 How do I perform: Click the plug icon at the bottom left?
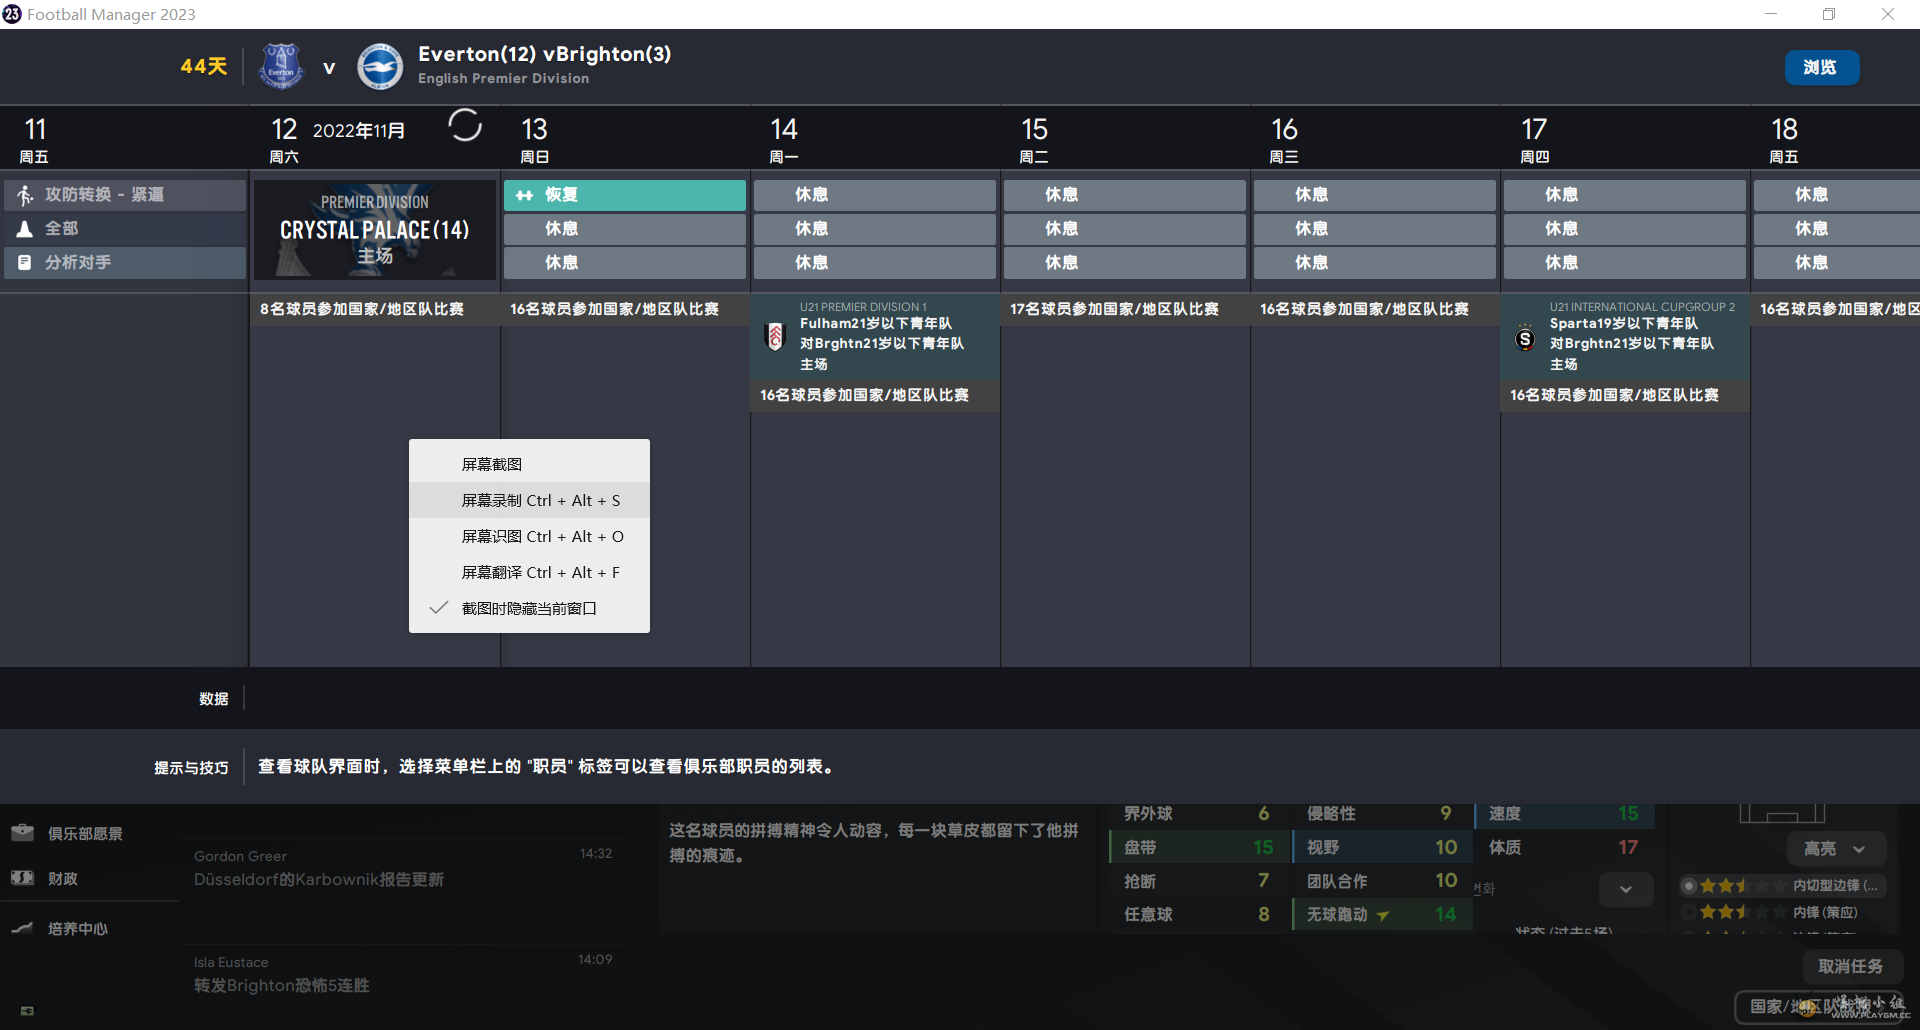pyautogui.click(x=27, y=1011)
